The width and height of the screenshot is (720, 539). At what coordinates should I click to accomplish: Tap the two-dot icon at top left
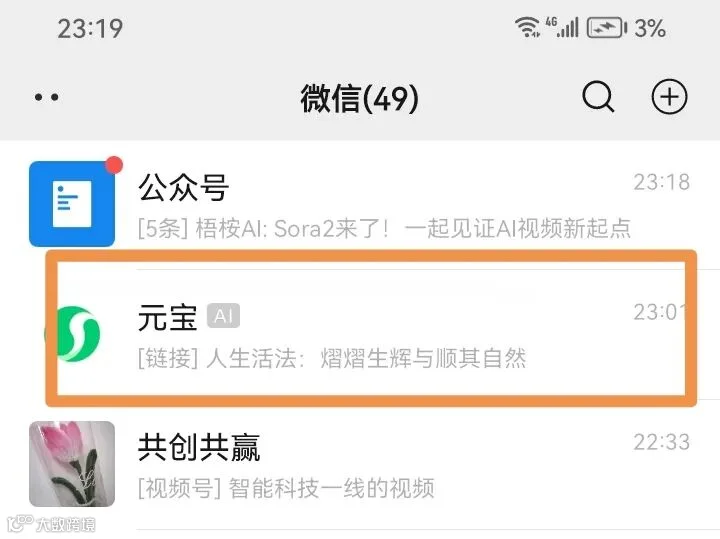[x=46, y=97]
